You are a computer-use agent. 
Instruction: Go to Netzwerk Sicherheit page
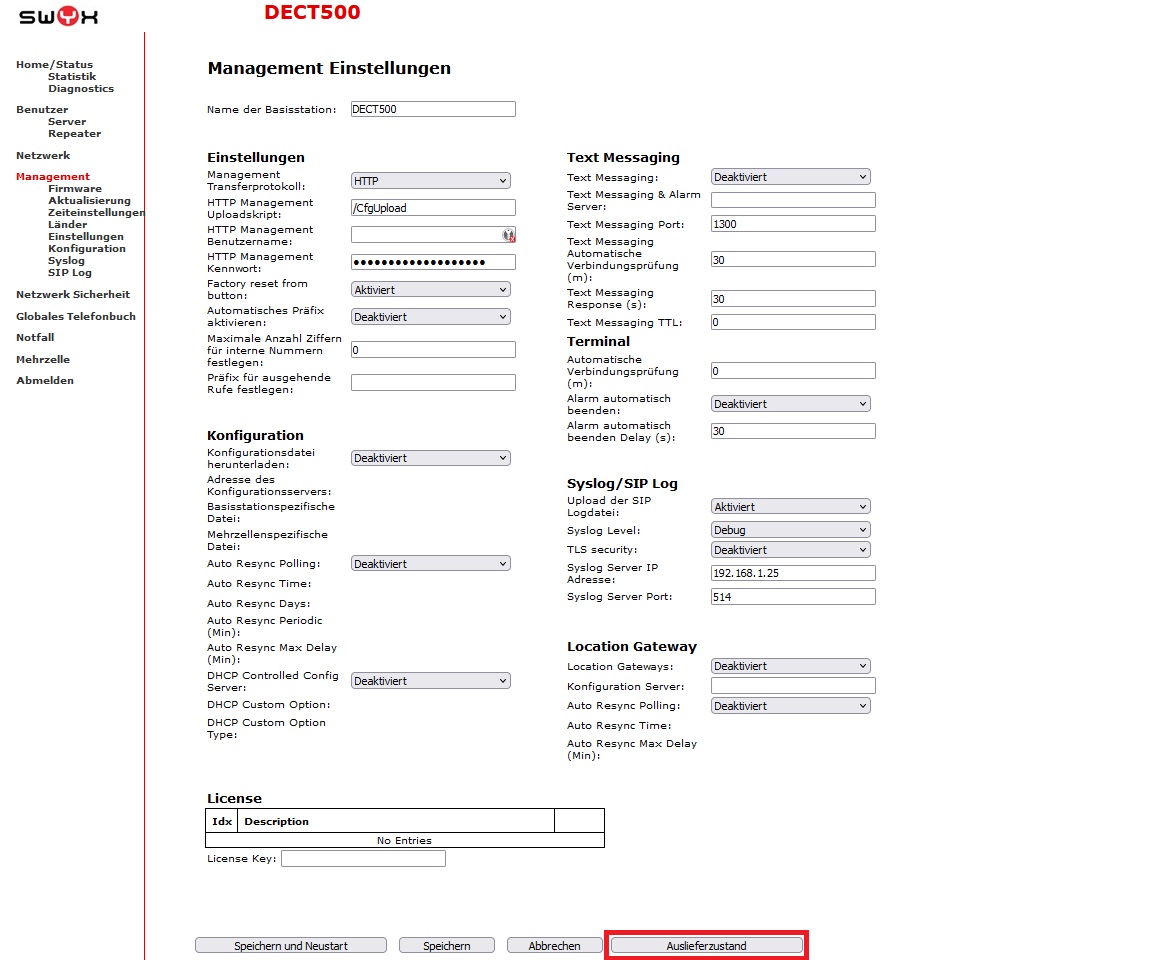click(73, 295)
